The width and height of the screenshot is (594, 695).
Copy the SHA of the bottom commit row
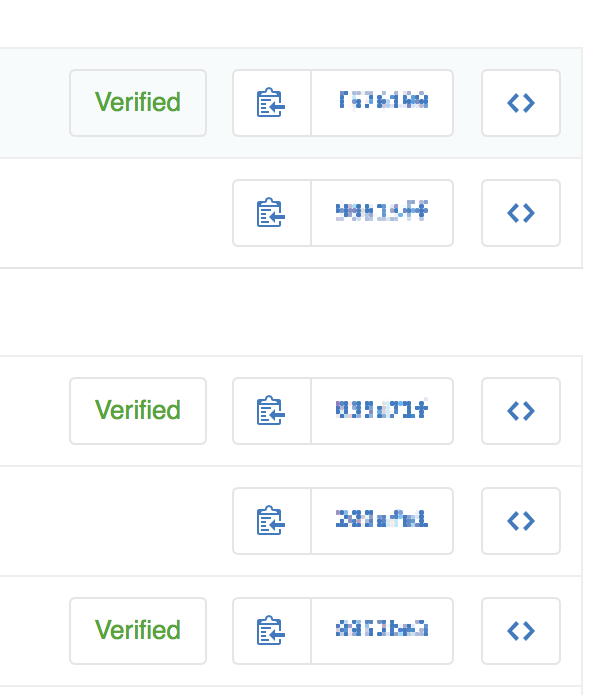(x=272, y=631)
